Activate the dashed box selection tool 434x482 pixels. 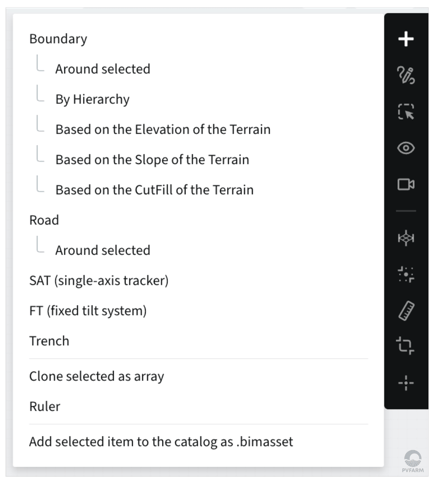pyautogui.click(x=406, y=111)
